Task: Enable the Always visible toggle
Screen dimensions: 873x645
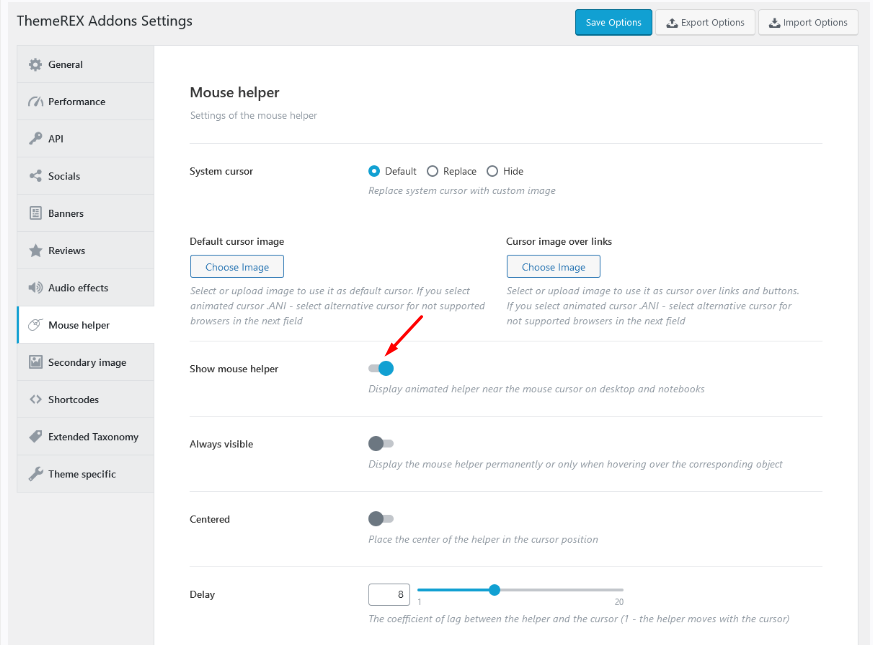Action: [x=381, y=443]
